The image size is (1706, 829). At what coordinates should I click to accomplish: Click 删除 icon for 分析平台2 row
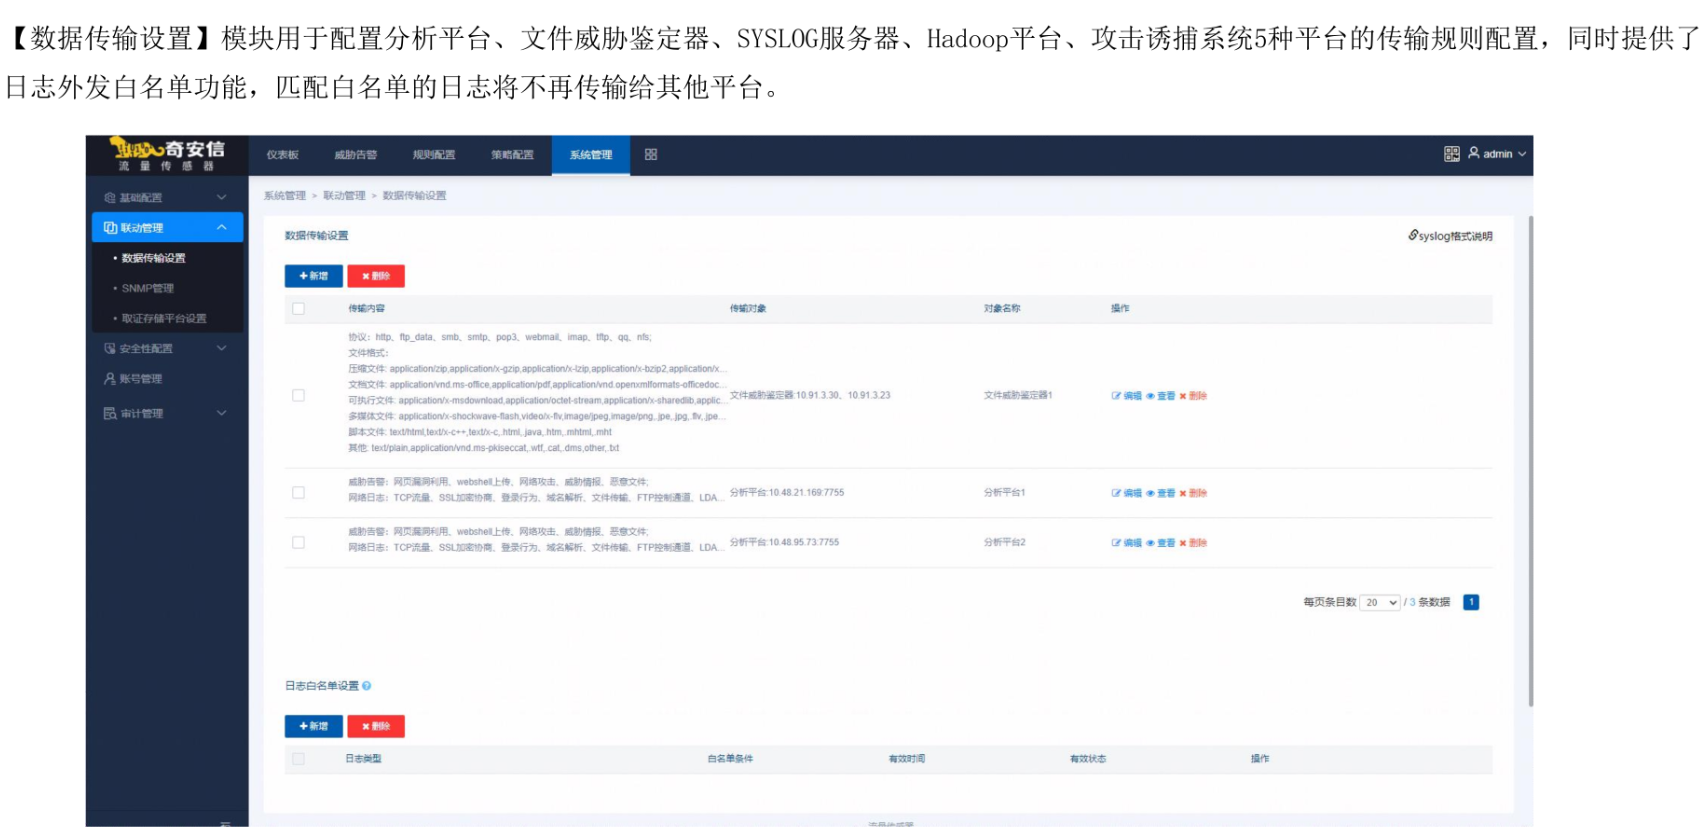(1183, 543)
